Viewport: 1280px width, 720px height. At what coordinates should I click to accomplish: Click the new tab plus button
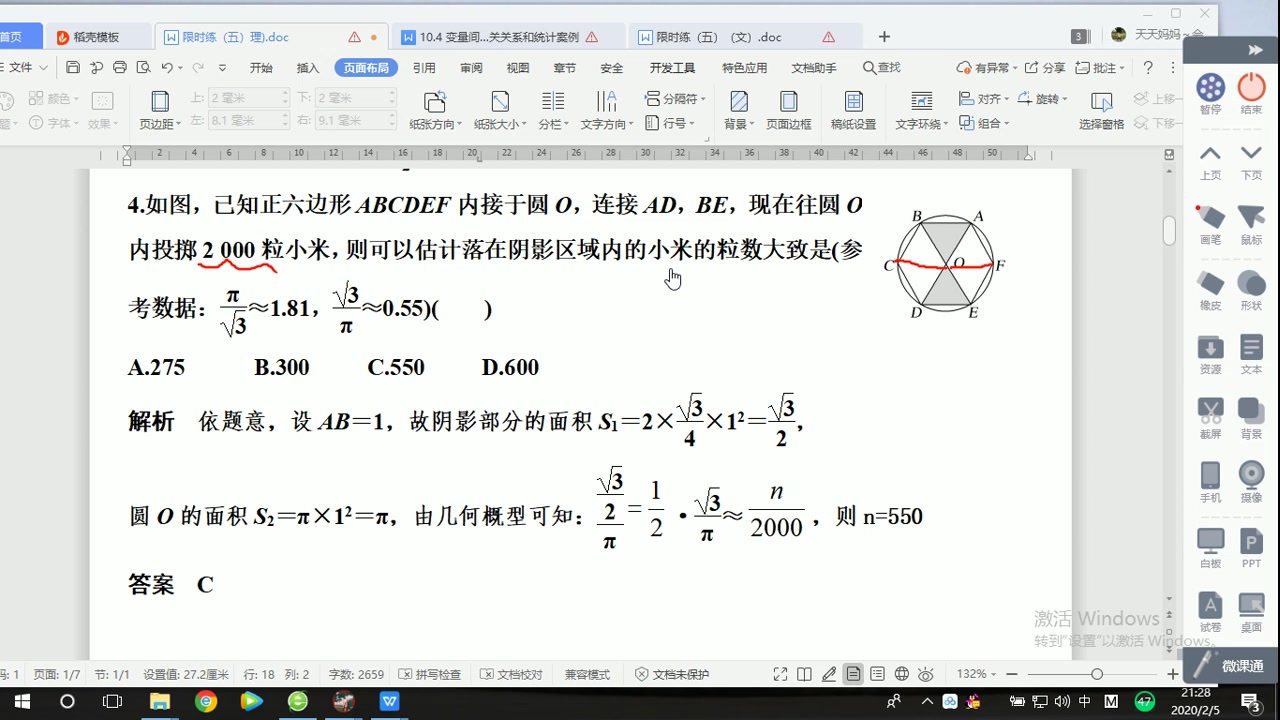[884, 37]
